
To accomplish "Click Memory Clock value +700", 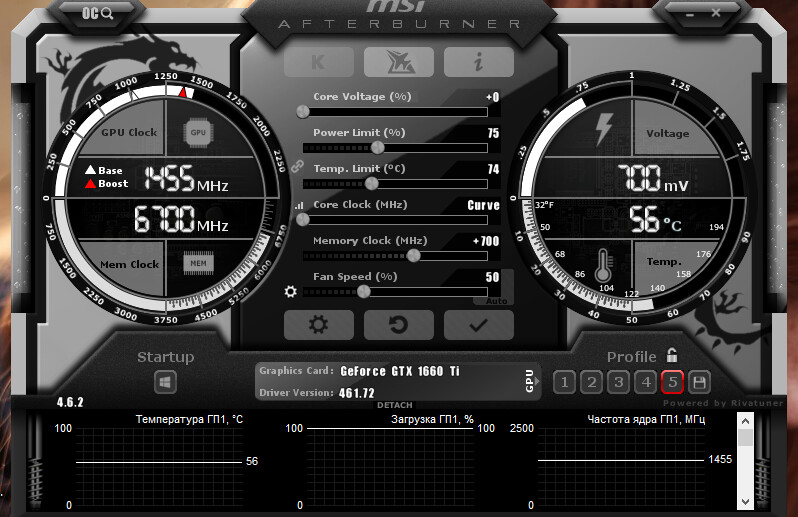I will click(486, 241).
